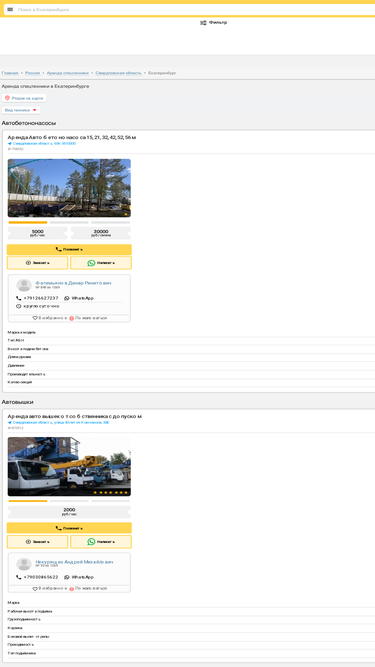Image resolution: width=375 pixels, height=667 pixels.
Task: Open the Аренда Автобетононасоса listing title
Action: point(72,137)
